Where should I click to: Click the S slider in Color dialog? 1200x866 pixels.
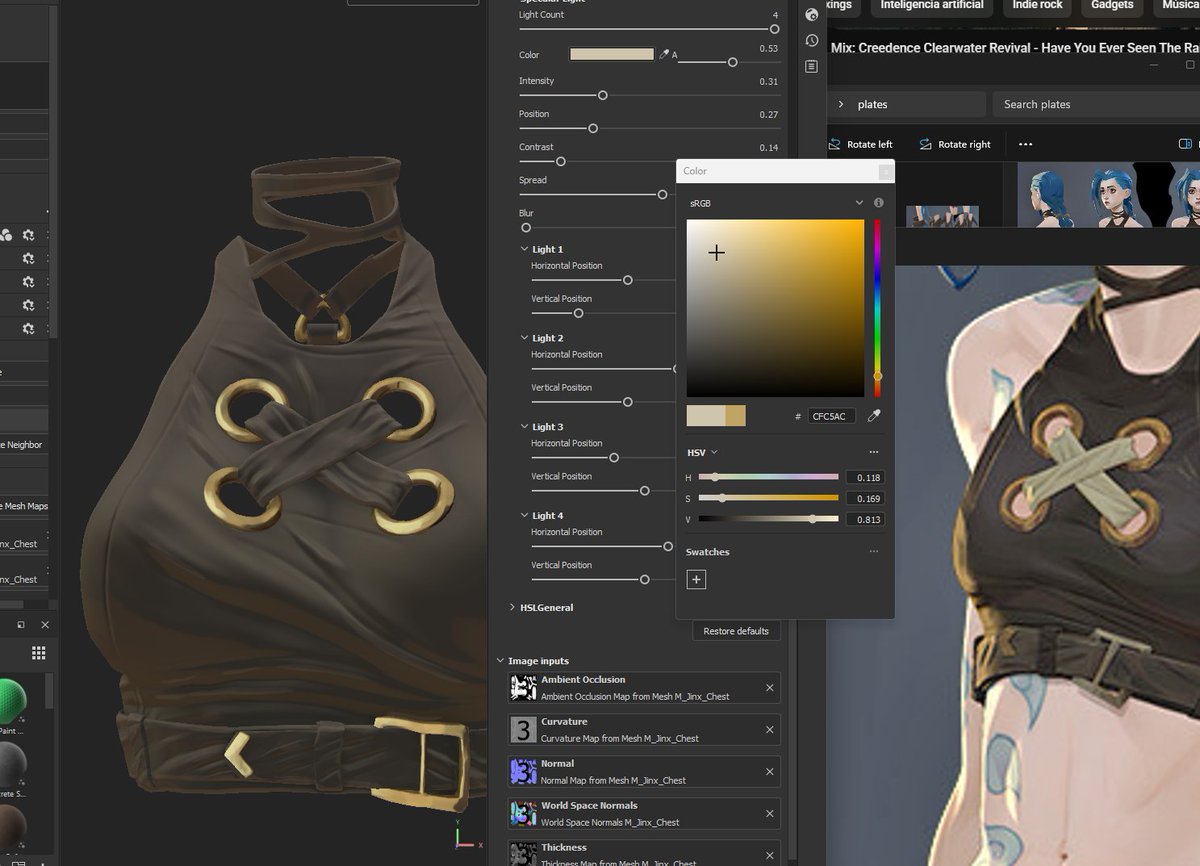(768, 498)
